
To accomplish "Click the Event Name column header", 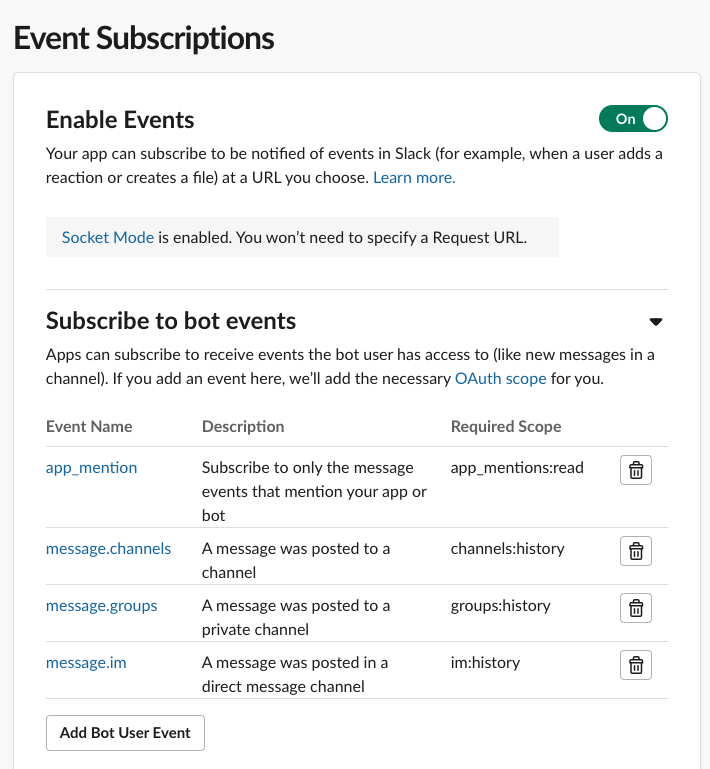I will click(89, 427).
